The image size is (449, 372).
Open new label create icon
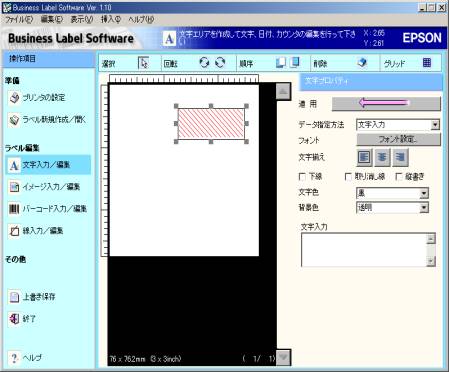pos(14,120)
